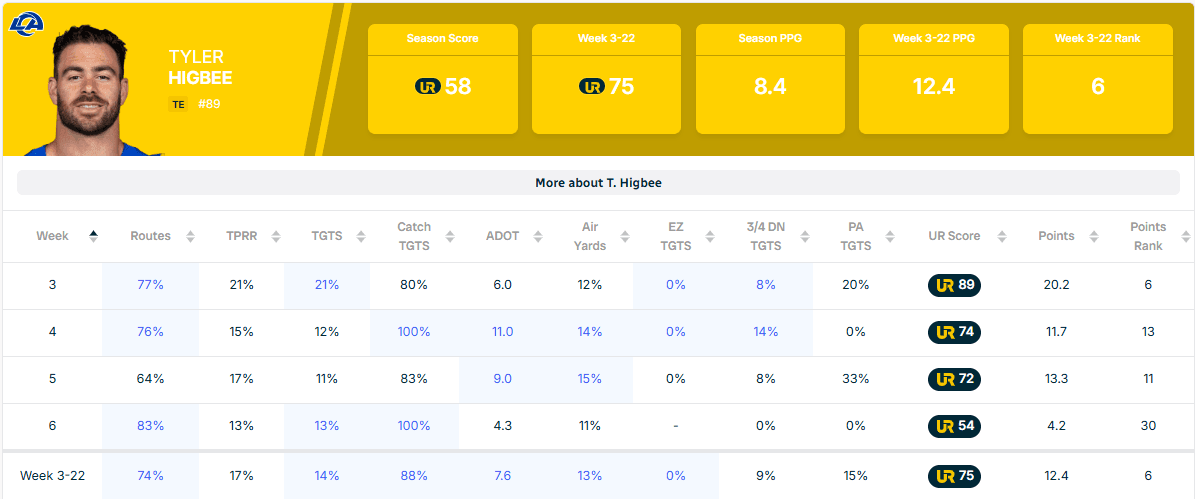Sort by Catch TGTS column arrows
The height and width of the screenshot is (499, 1195).
coord(450,236)
